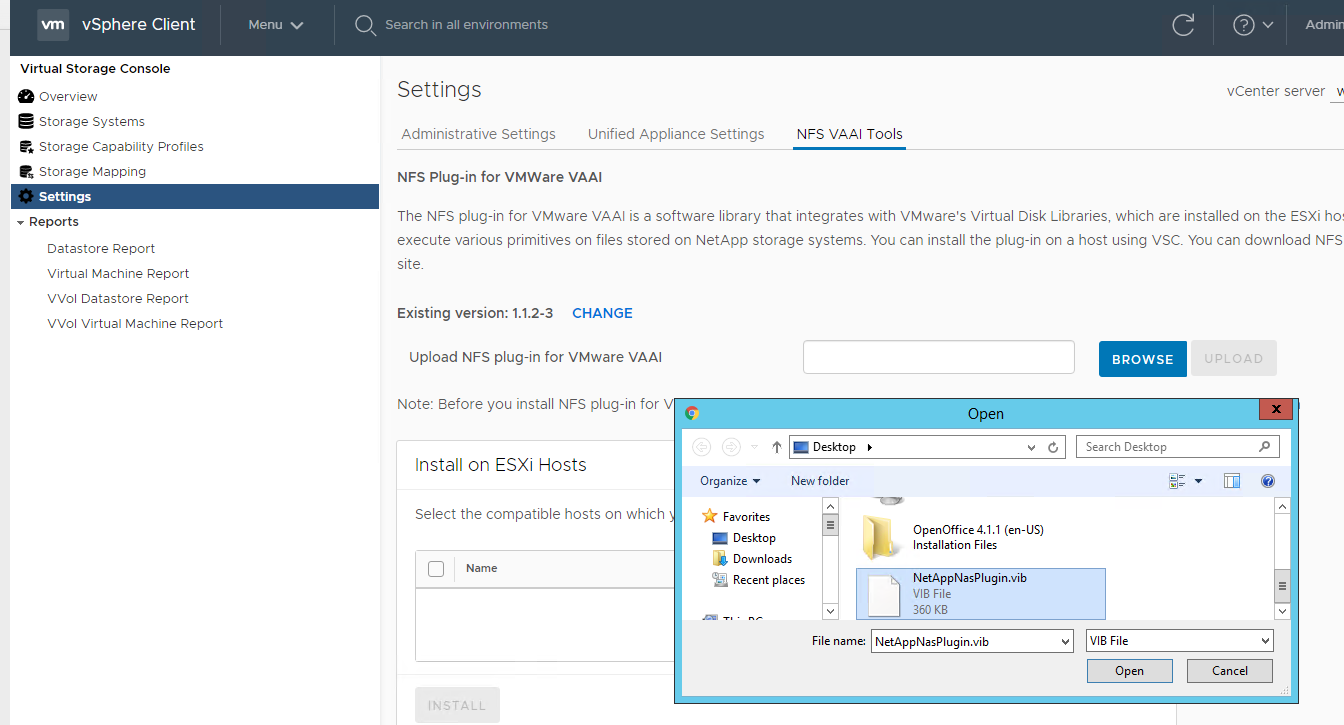1344x725 pixels.
Task: Click the Storage Systems database icon
Action: pyautogui.click(x=26, y=122)
